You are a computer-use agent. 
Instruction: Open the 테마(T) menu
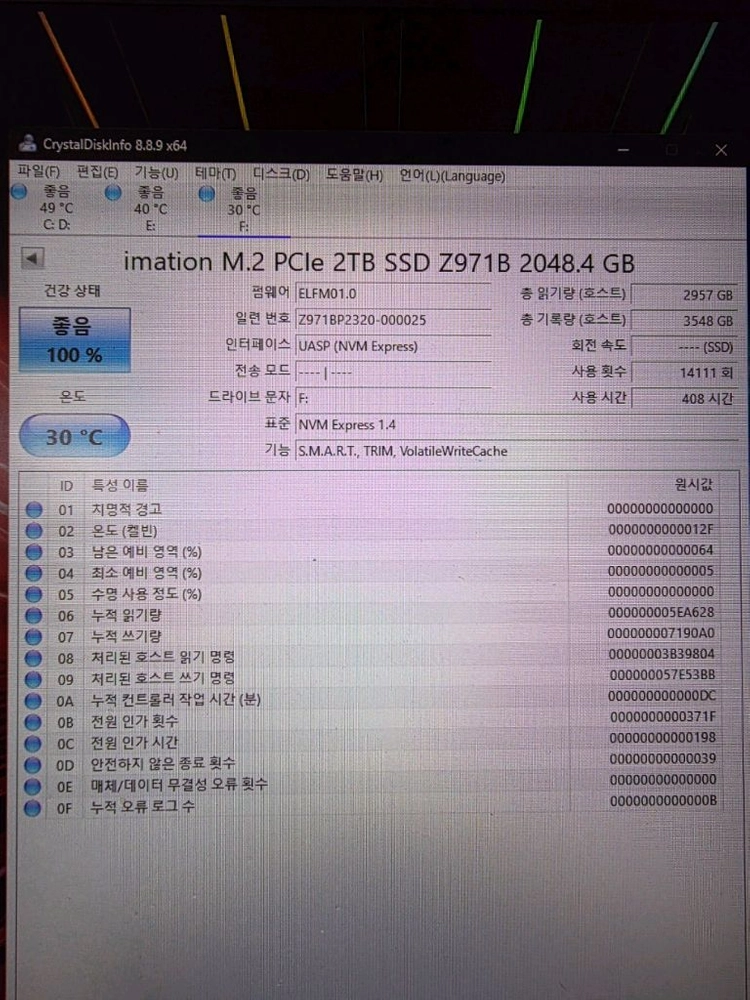(216, 174)
